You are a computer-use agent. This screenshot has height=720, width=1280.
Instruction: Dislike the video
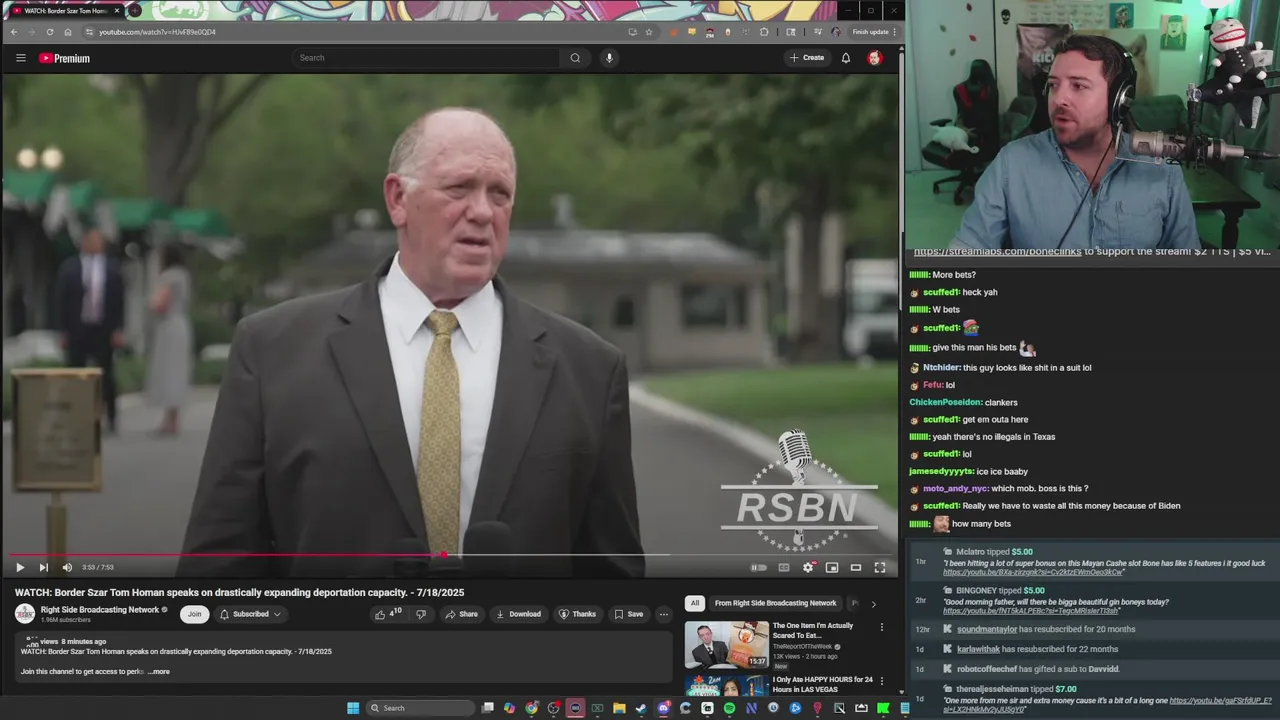click(421, 614)
